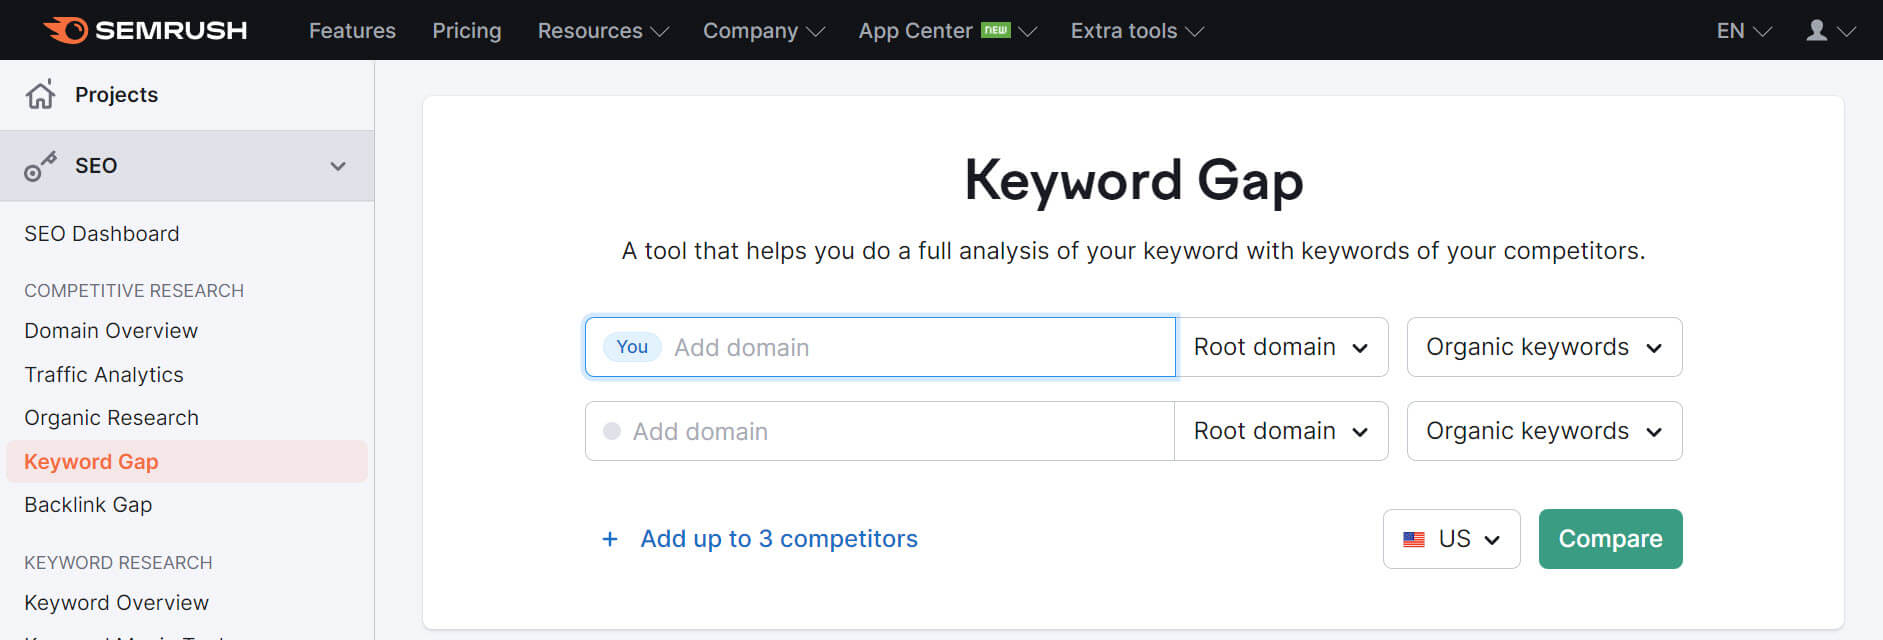1883x640 pixels.
Task: Open Traffic Analytics in sidebar
Action: click(104, 375)
